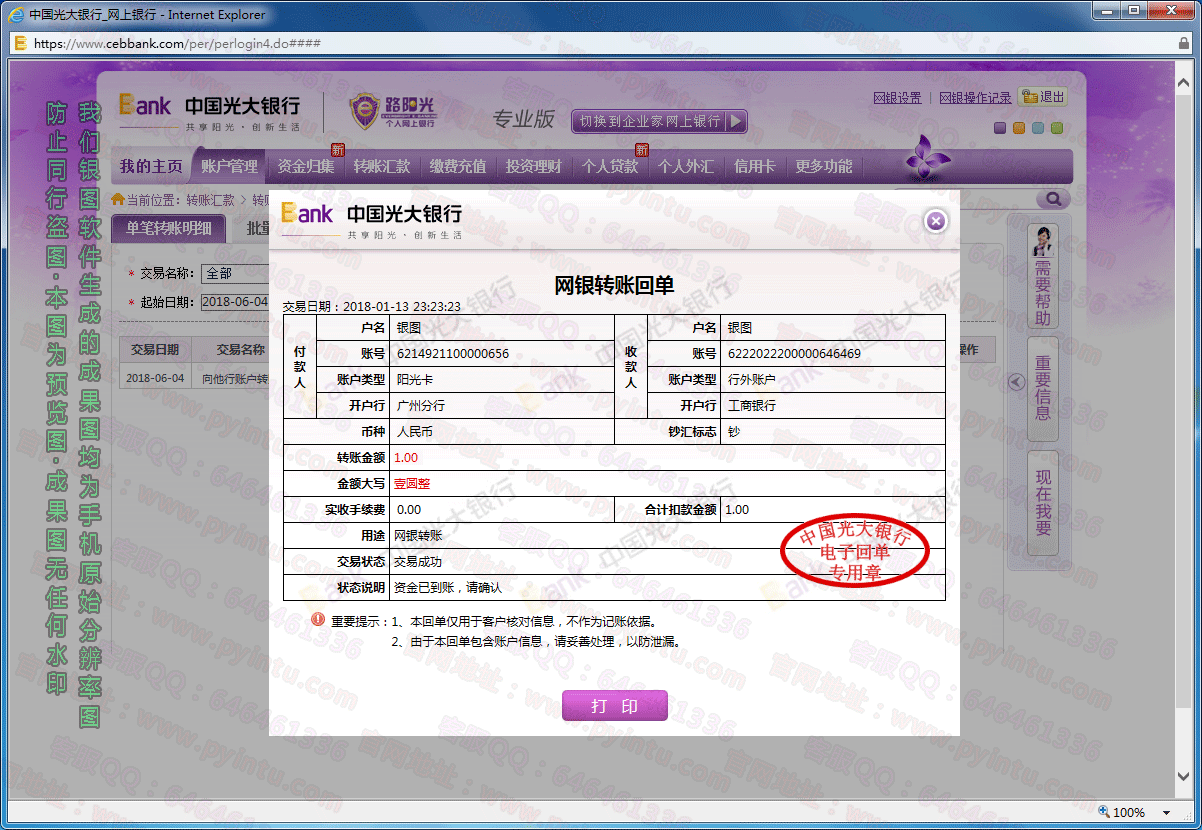Viewport: 1202px width, 830px height.
Task: Click the amount in words 壹圆整
Action: 412,484
